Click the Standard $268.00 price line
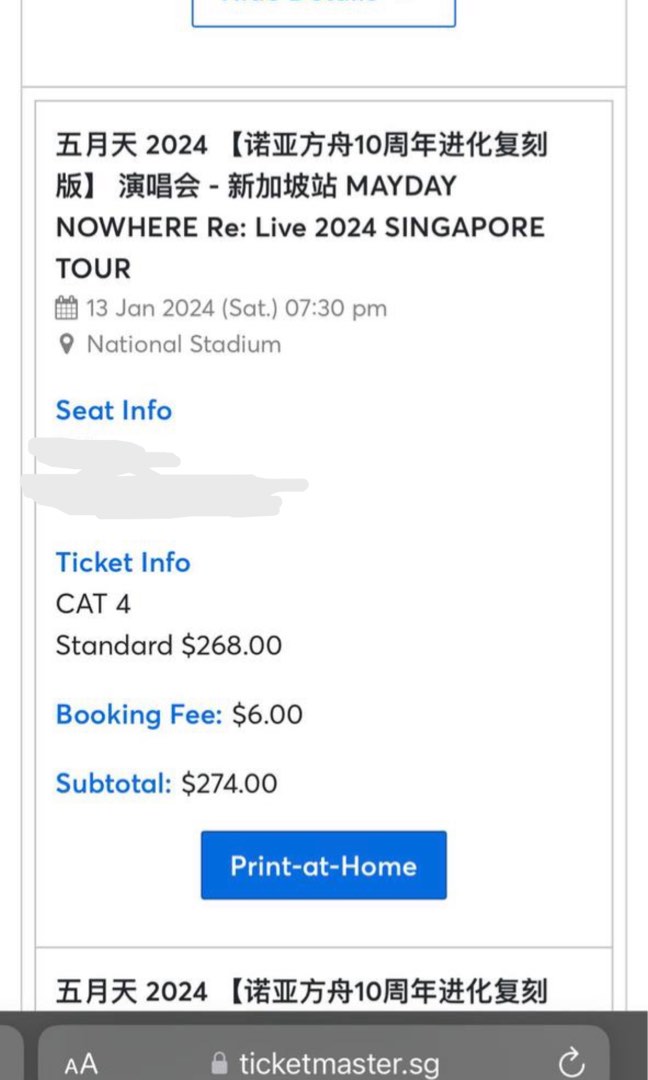Screen dimensions: 648x1080 pos(166,646)
